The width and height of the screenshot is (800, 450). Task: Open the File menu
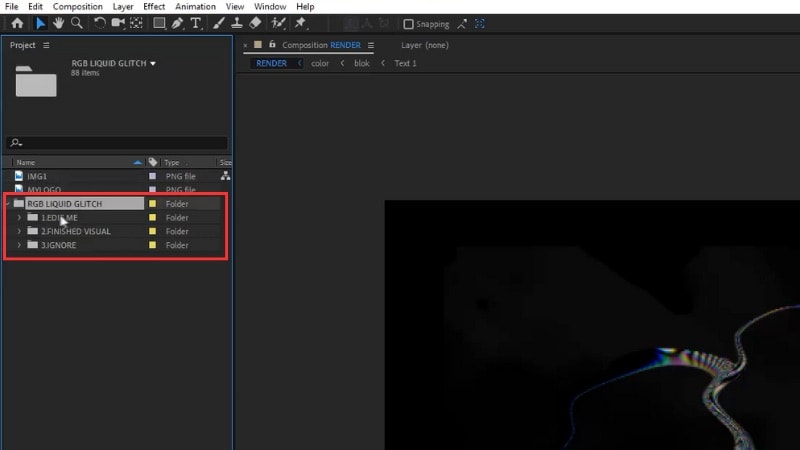[x=11, y=7]
